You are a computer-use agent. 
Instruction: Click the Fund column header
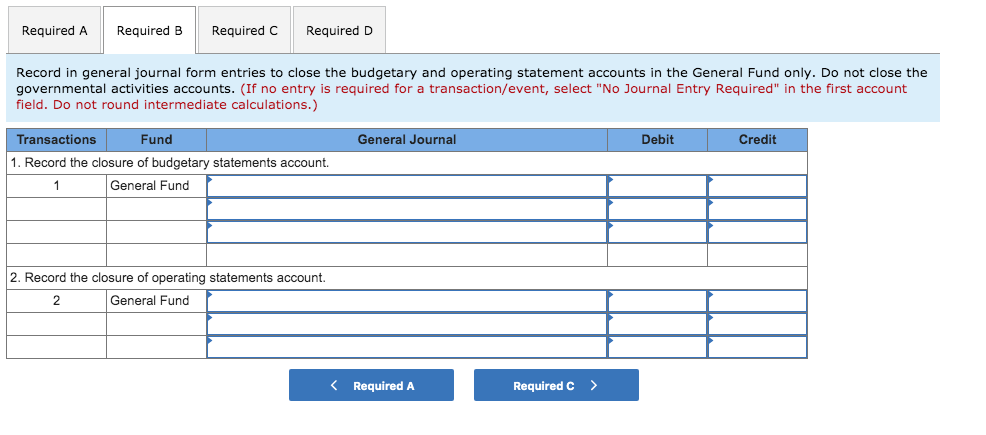[x=157, y=140]
